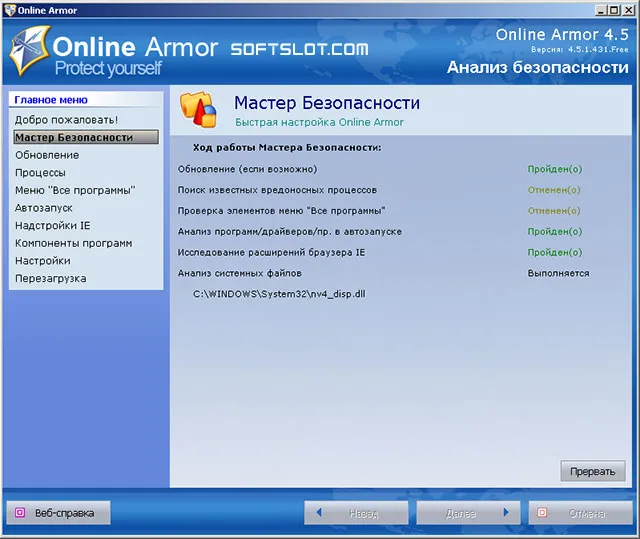Select the Перезагрузка menu entry
Image resolution: width=640 pixels, height=539 pixels.
point(51,278)
